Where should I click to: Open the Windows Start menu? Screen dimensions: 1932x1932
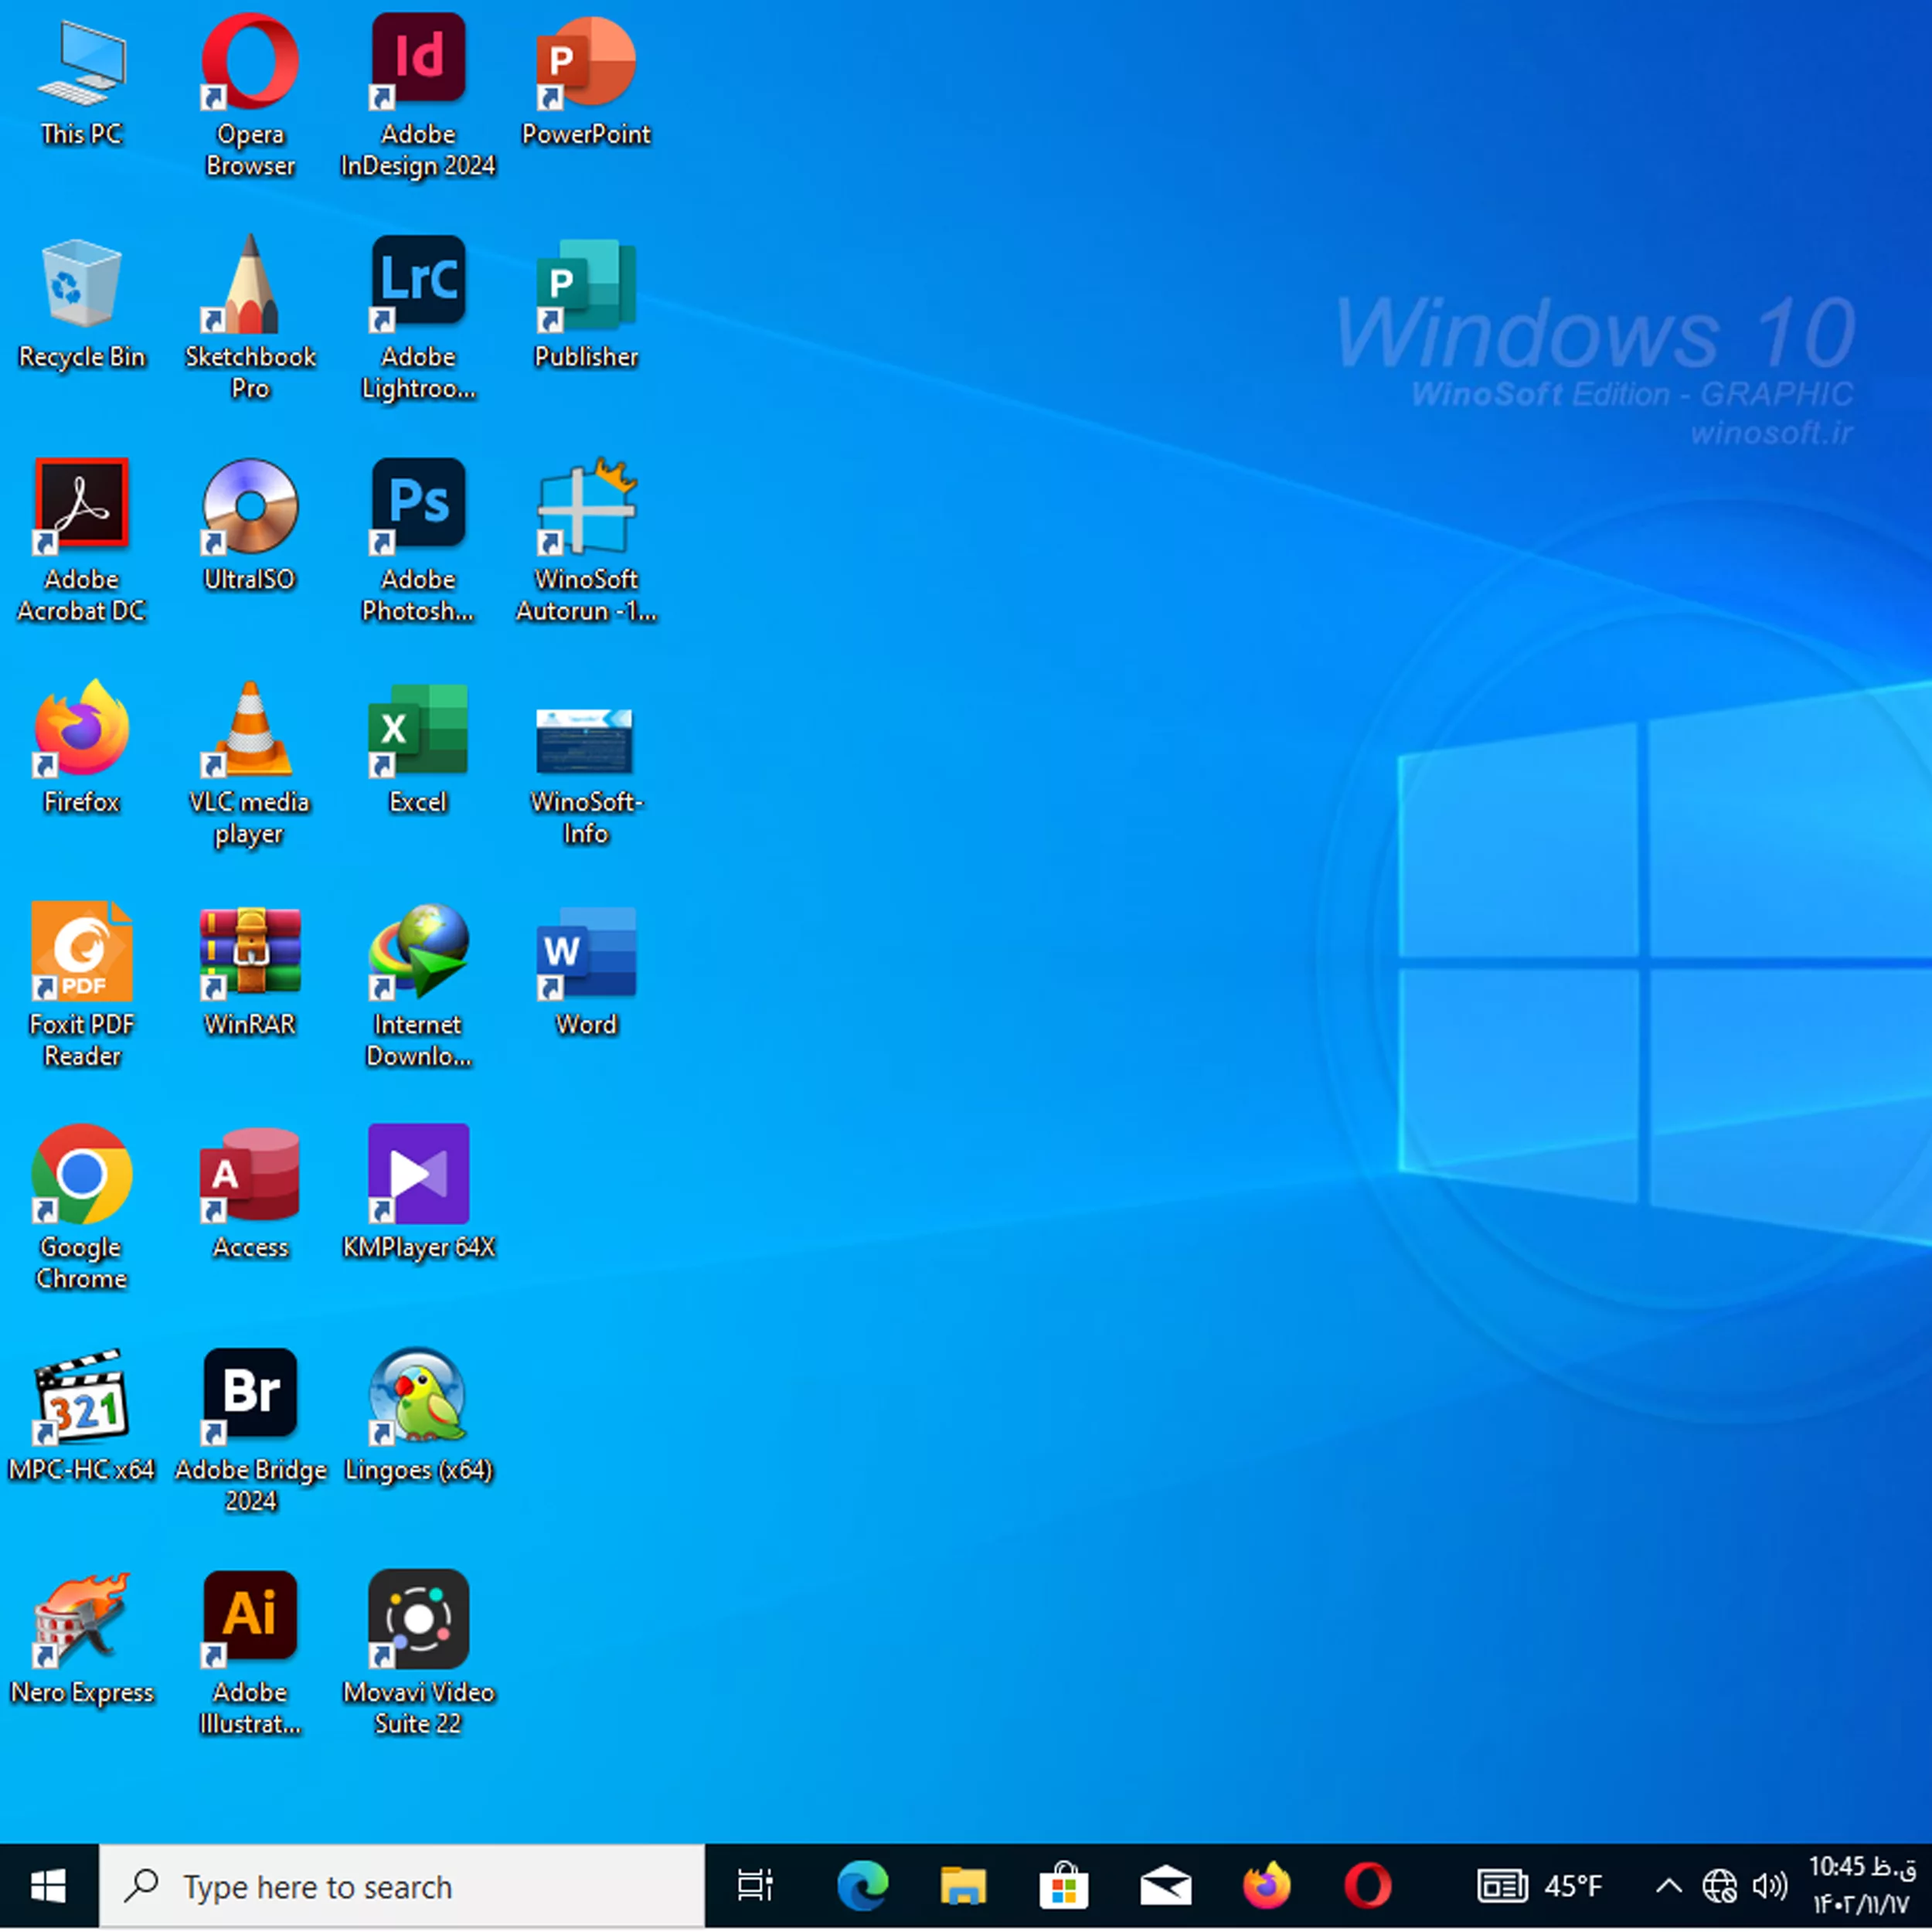49,1886
